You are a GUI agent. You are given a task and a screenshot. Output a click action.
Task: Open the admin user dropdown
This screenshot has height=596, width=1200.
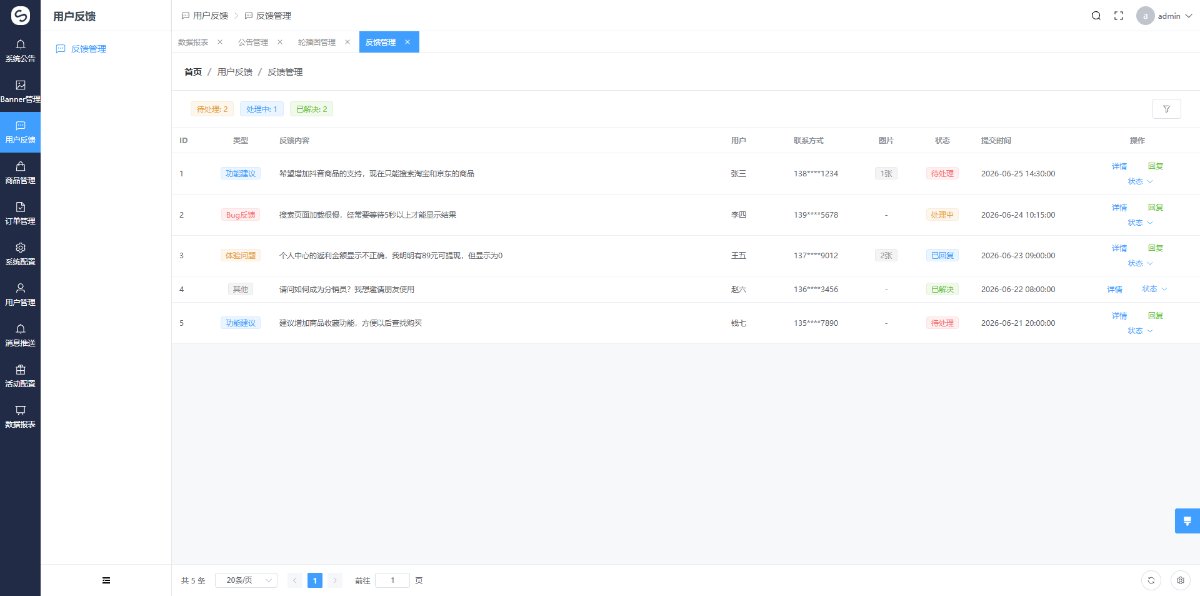(x=1164, y=16)
